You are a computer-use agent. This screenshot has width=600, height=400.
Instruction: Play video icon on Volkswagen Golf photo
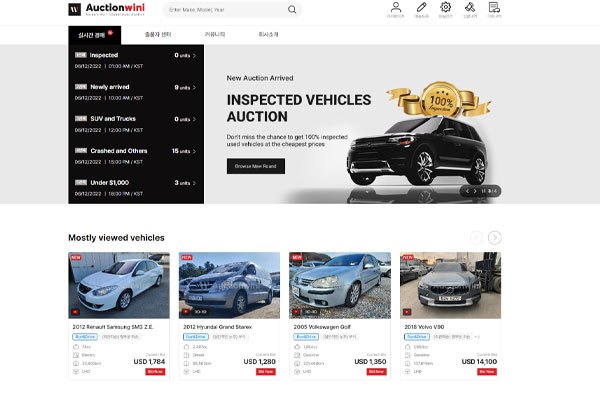(296, 312)
